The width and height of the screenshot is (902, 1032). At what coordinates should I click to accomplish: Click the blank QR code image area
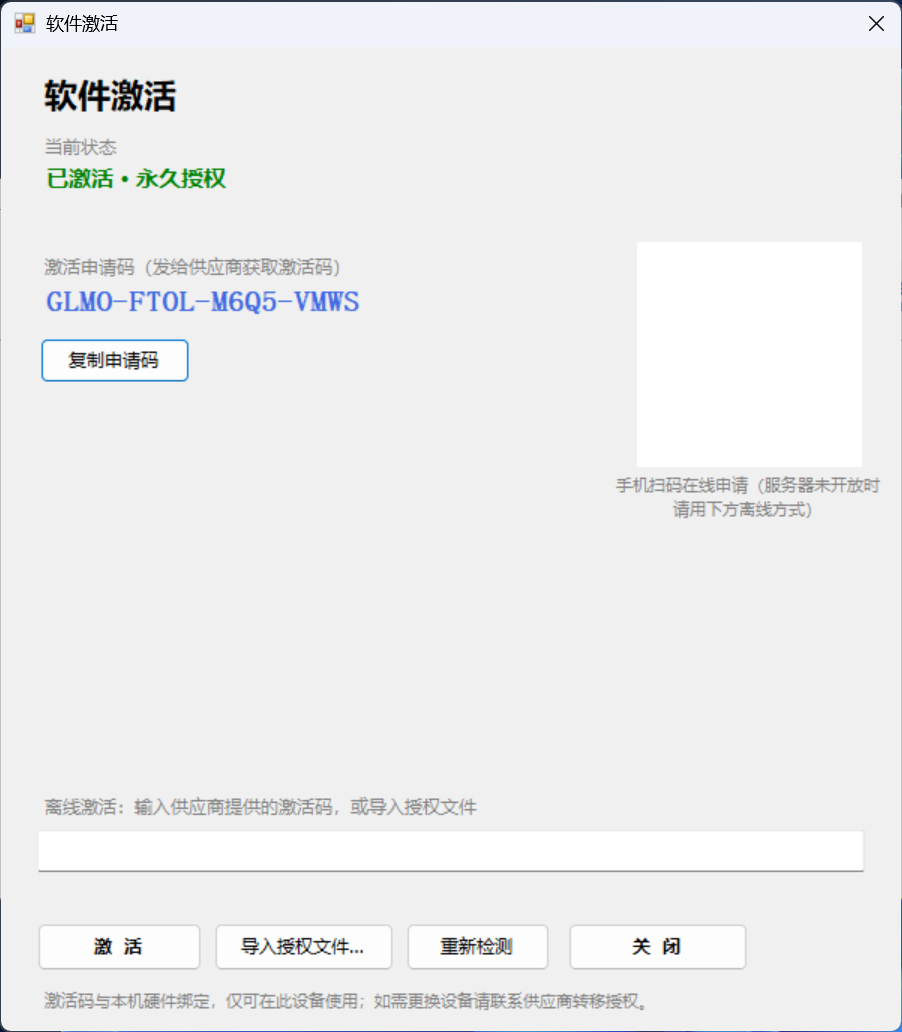pos(749,354)
